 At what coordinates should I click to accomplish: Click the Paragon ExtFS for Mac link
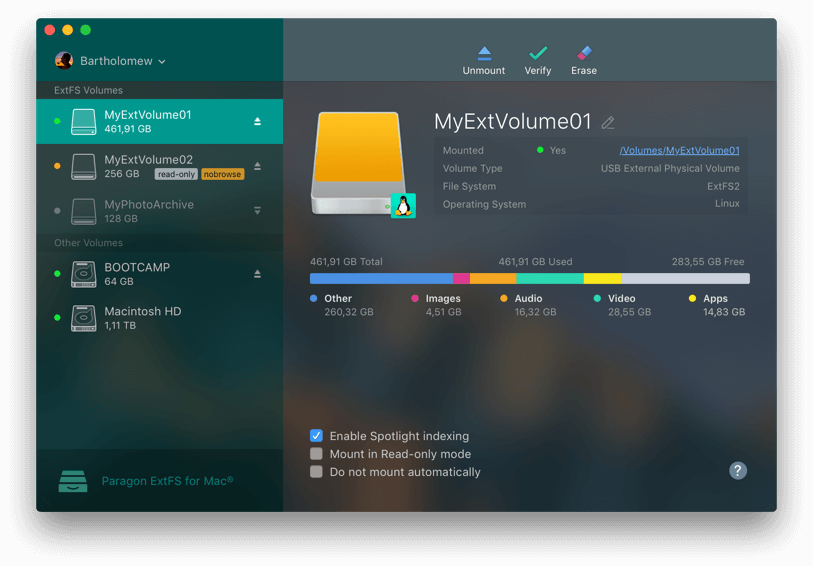point(167,481)
